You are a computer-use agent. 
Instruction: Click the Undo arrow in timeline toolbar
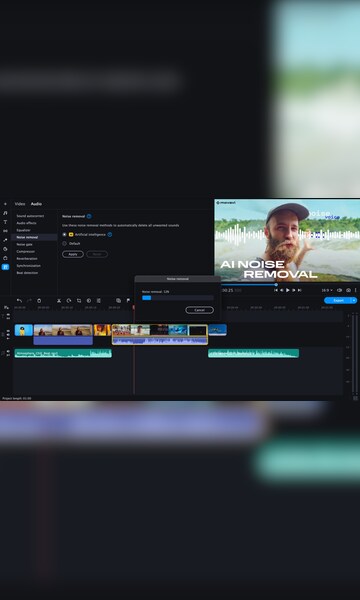pyautogui.click(x=19, y=301)
